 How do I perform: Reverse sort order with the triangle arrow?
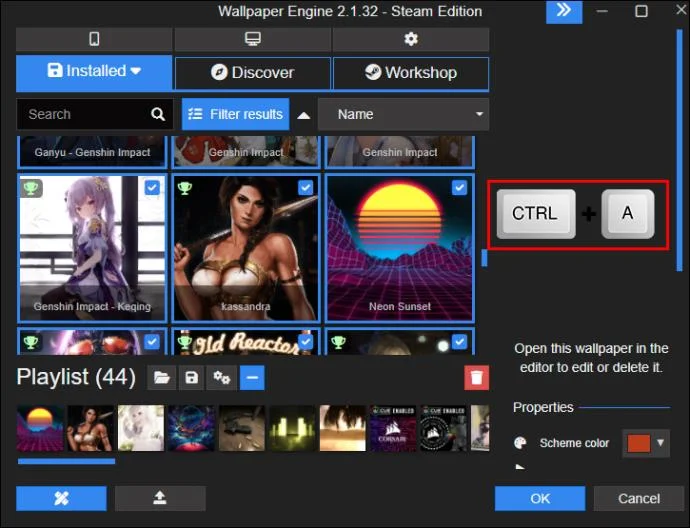(x=304, y=115)
